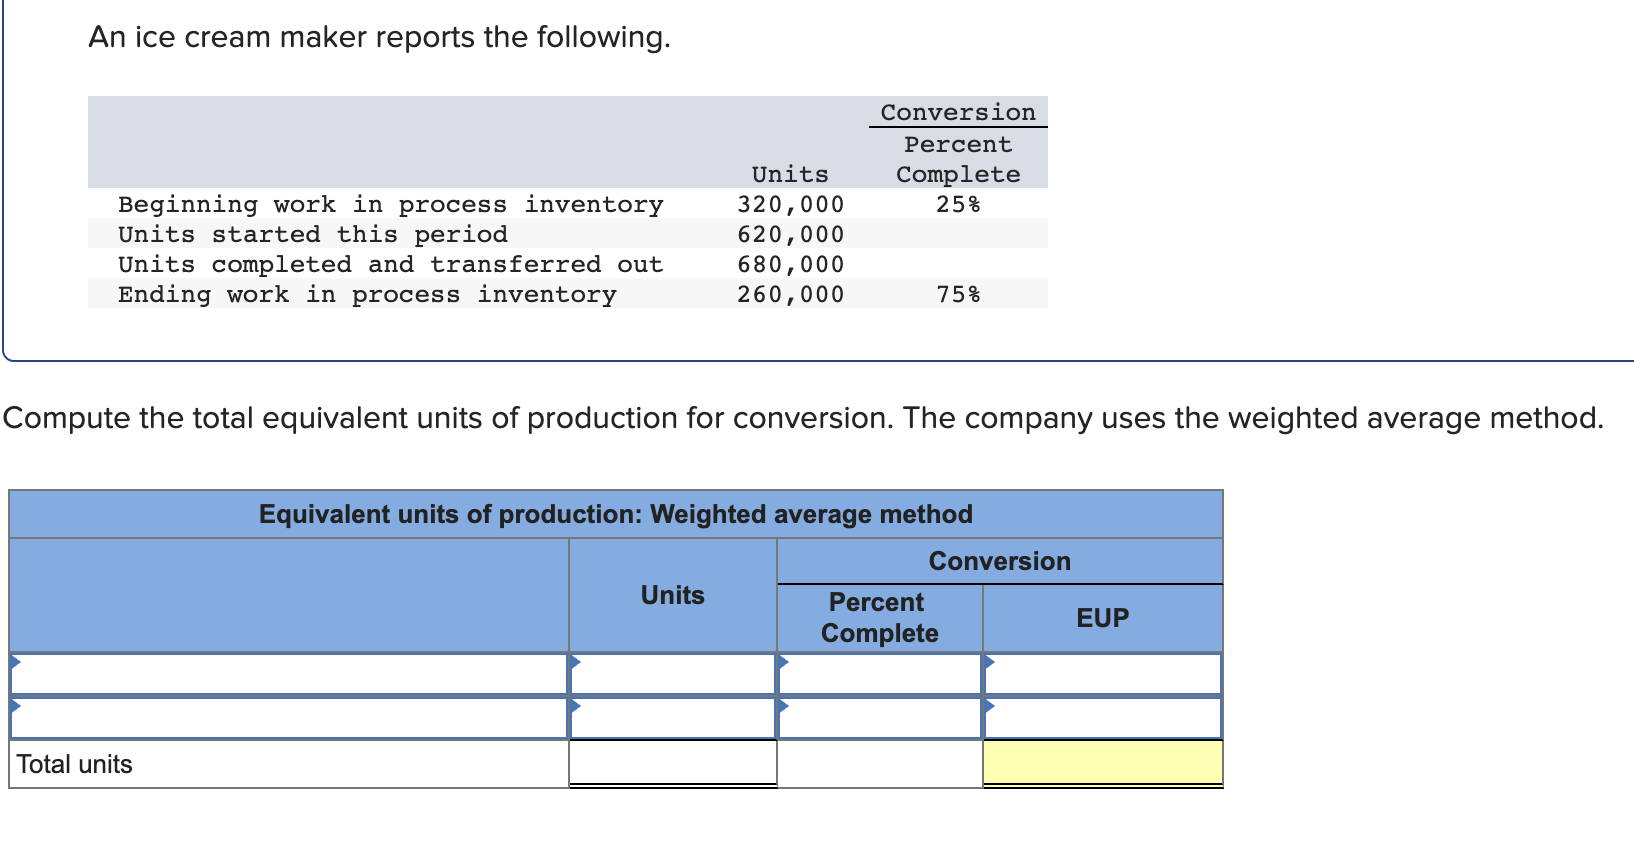Select second row Percent Complete cell
Screen dimensions: 1634x854
[x=880, y=718]
